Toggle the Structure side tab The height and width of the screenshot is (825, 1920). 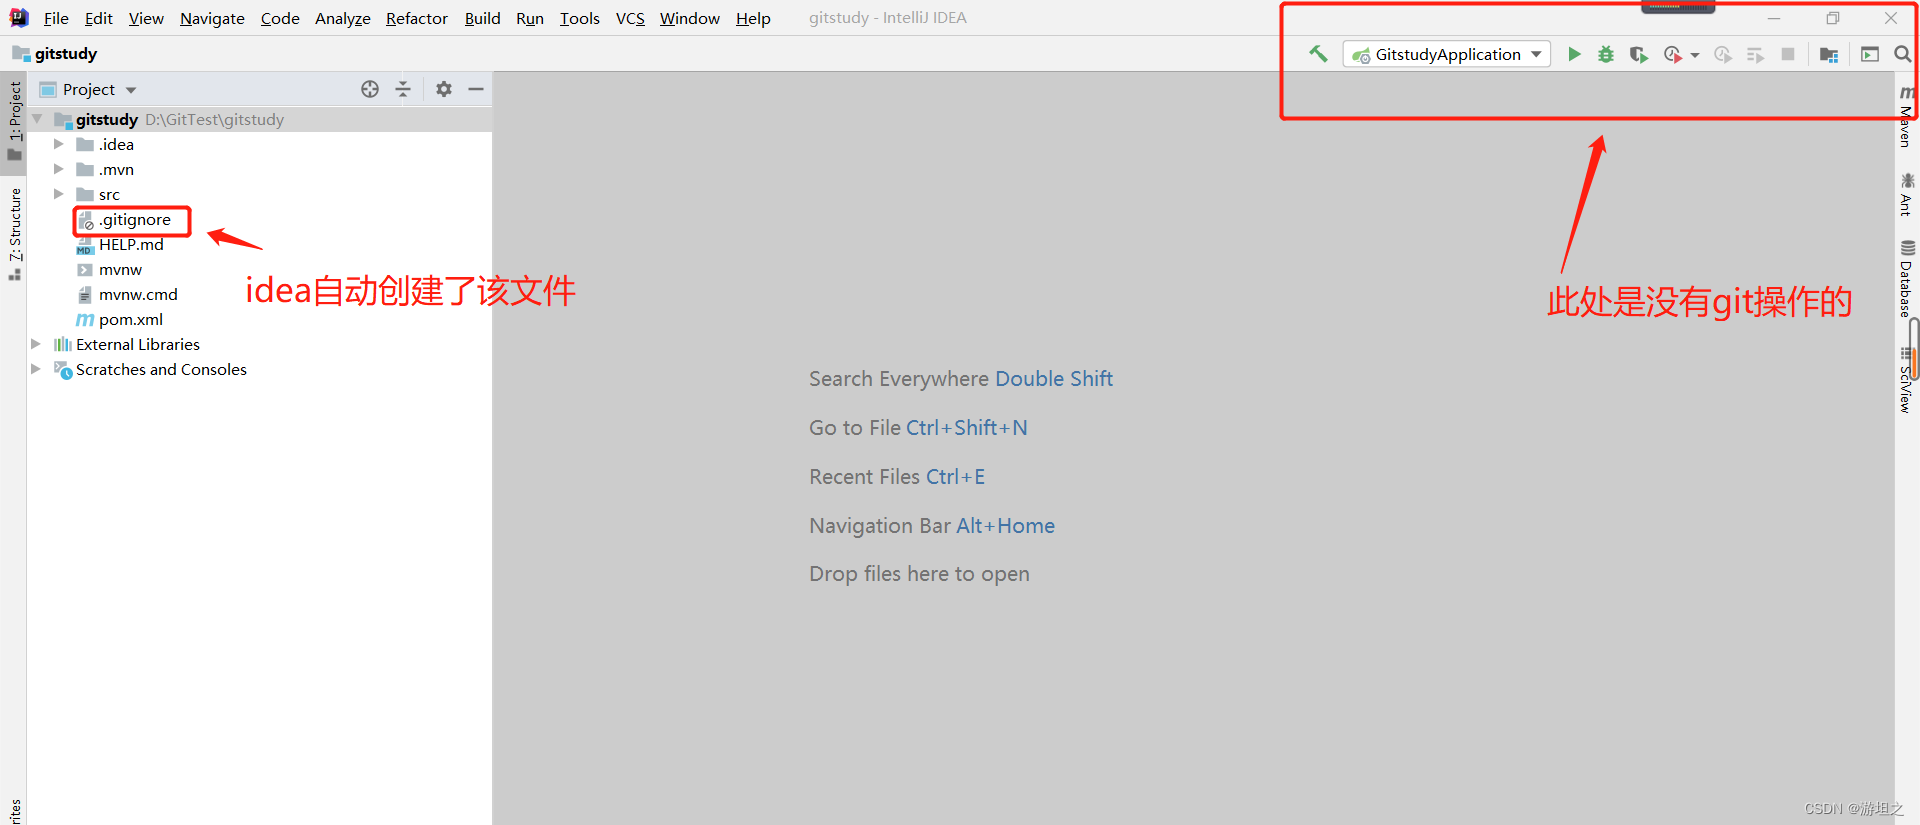click(x=14, y=234)
